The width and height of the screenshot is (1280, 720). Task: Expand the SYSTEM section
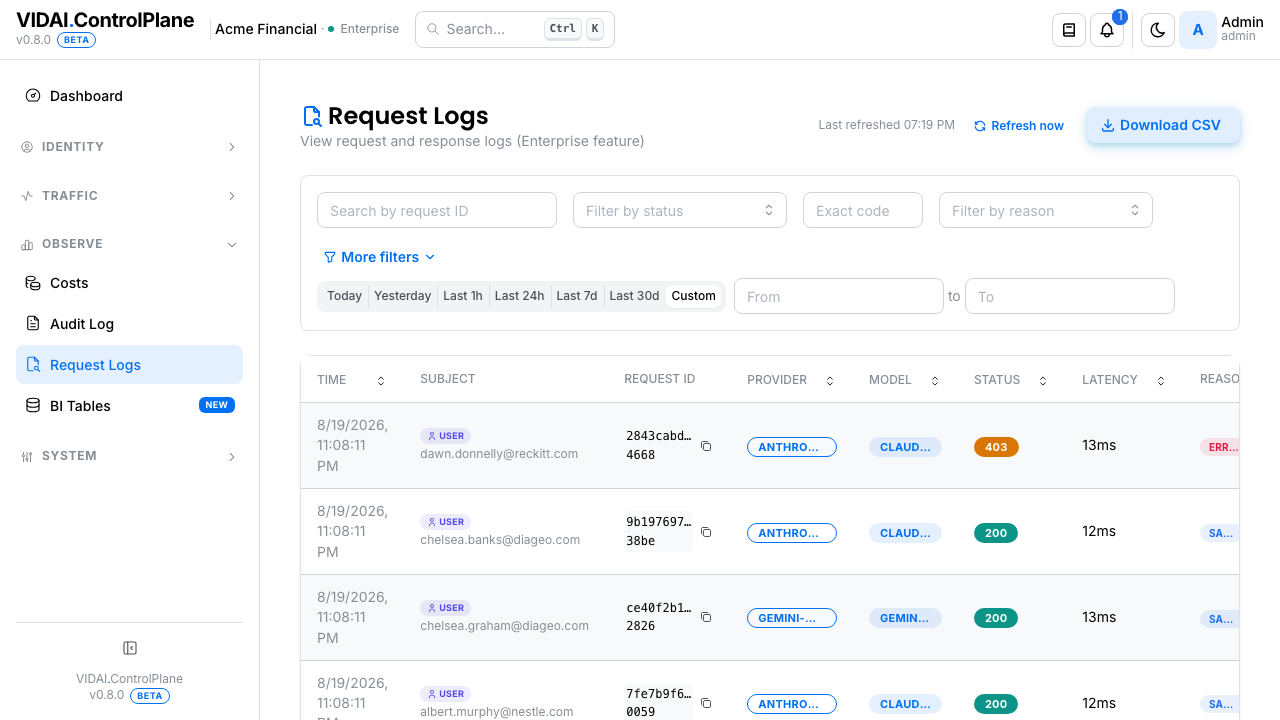pyautogui.click(x=129, y=456)
